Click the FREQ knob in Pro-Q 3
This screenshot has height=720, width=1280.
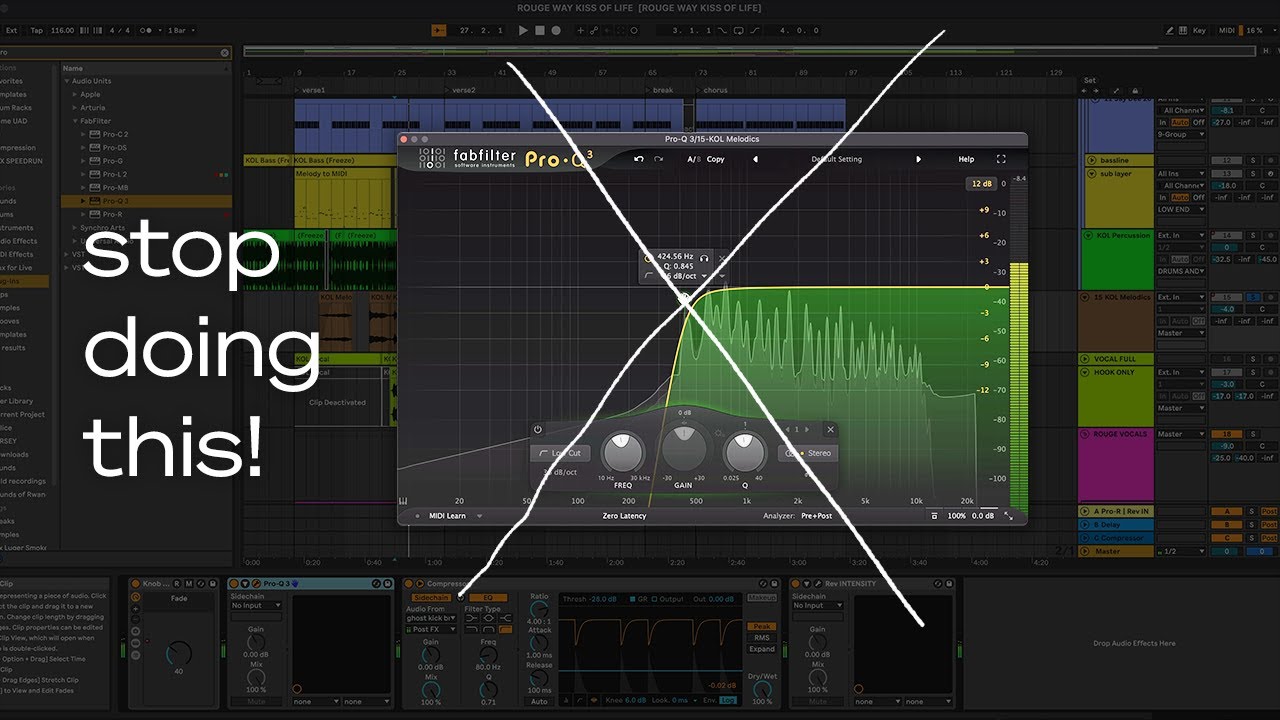[622, 452]
